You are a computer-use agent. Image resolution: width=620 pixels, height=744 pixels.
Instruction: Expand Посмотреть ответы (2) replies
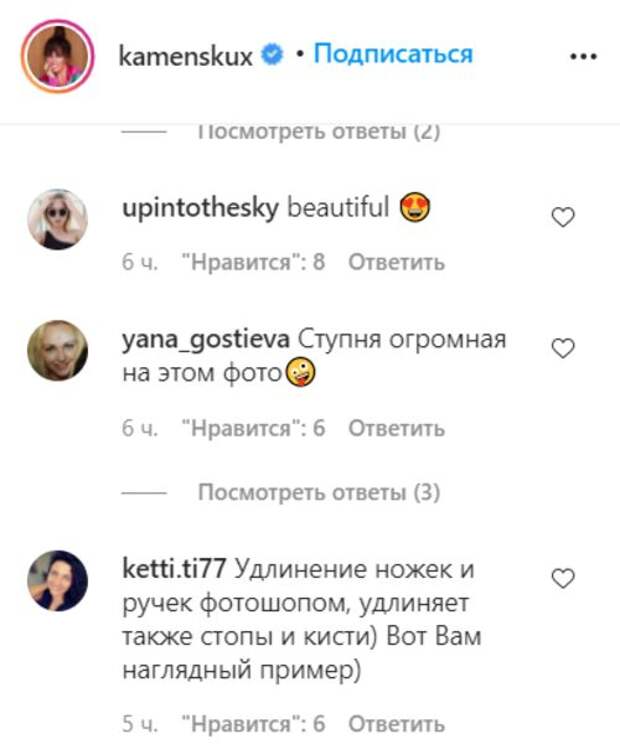point(319,131)
